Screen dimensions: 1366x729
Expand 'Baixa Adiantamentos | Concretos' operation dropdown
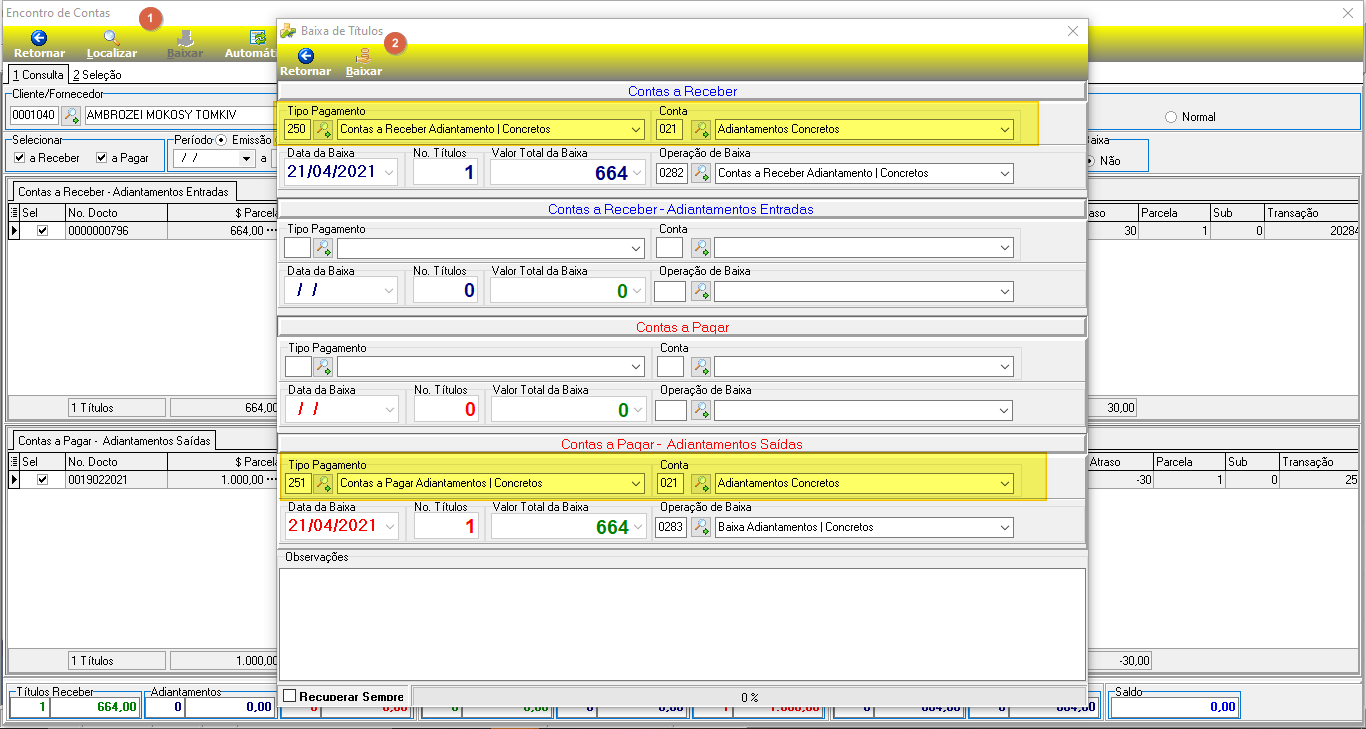coord(1004,527)
